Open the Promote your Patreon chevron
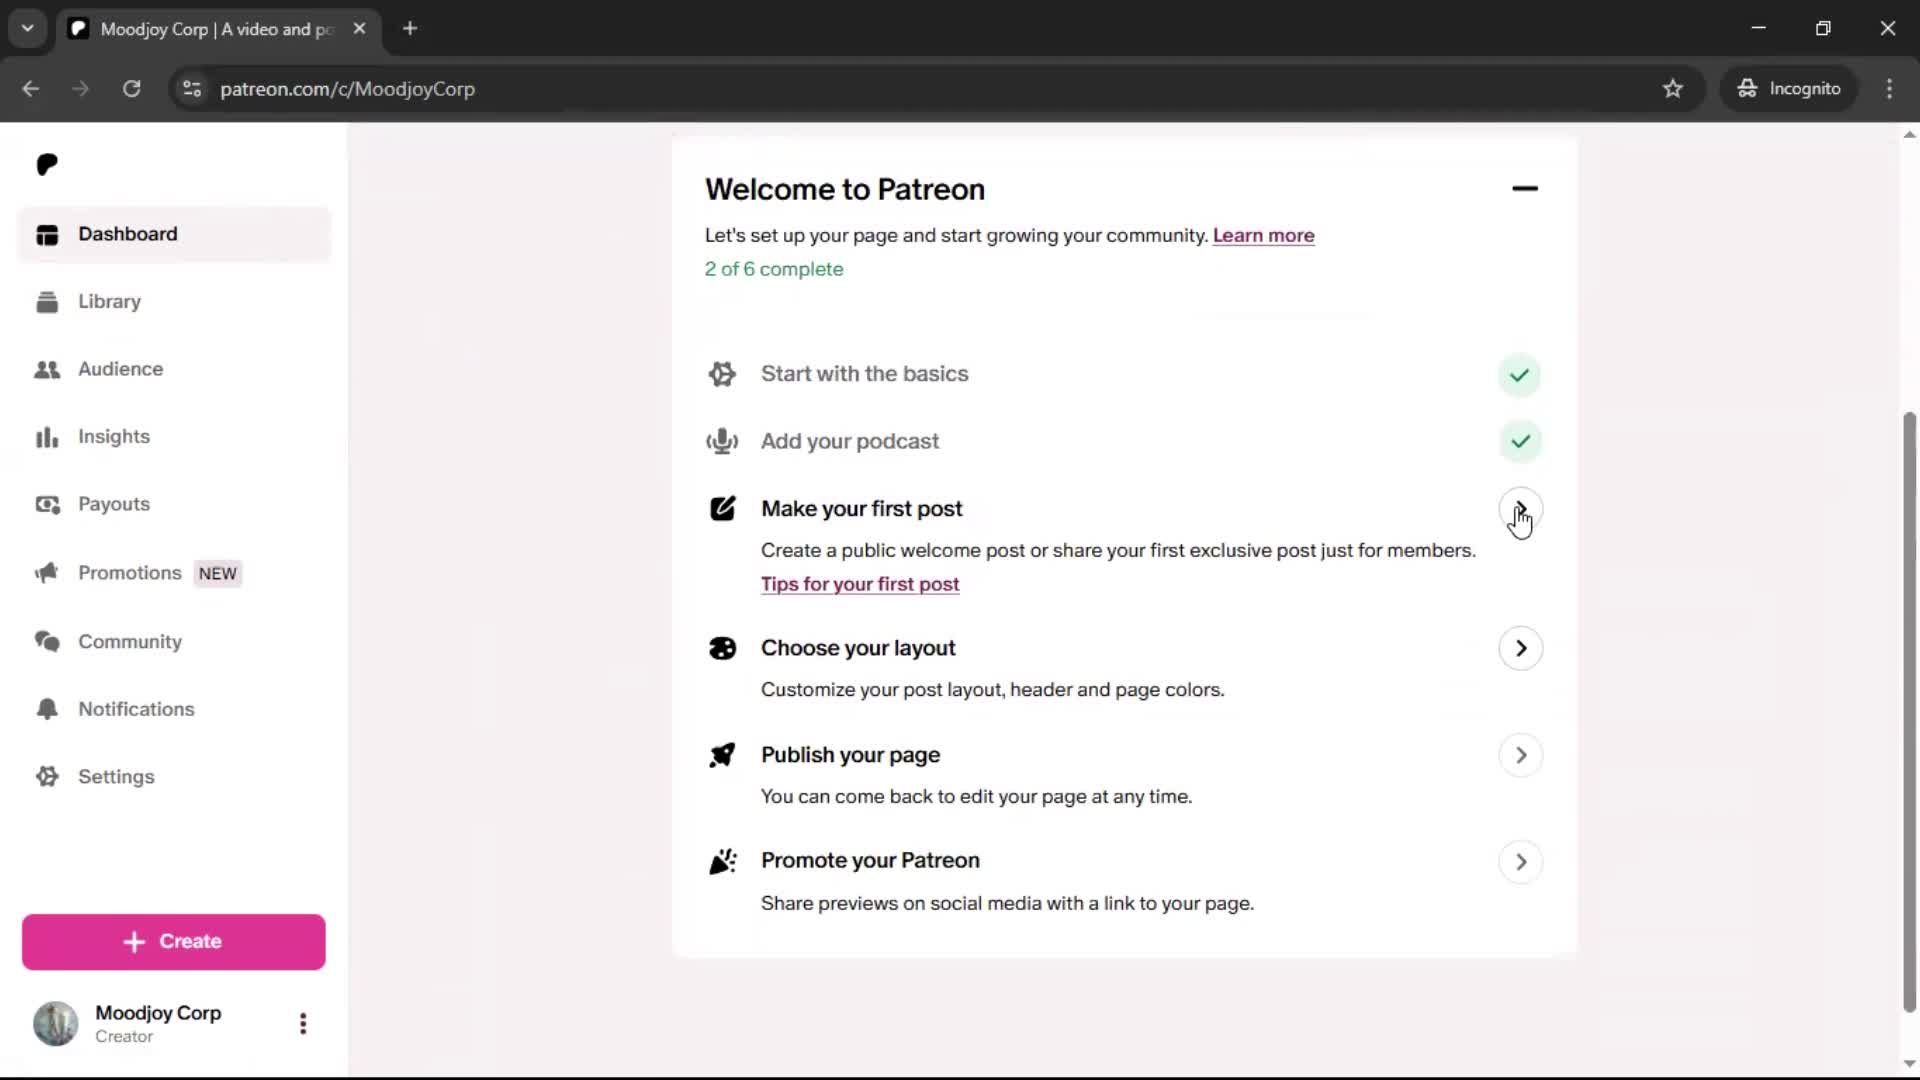This screenshot has height=1080, width=1920. [x=1520, y=862]
